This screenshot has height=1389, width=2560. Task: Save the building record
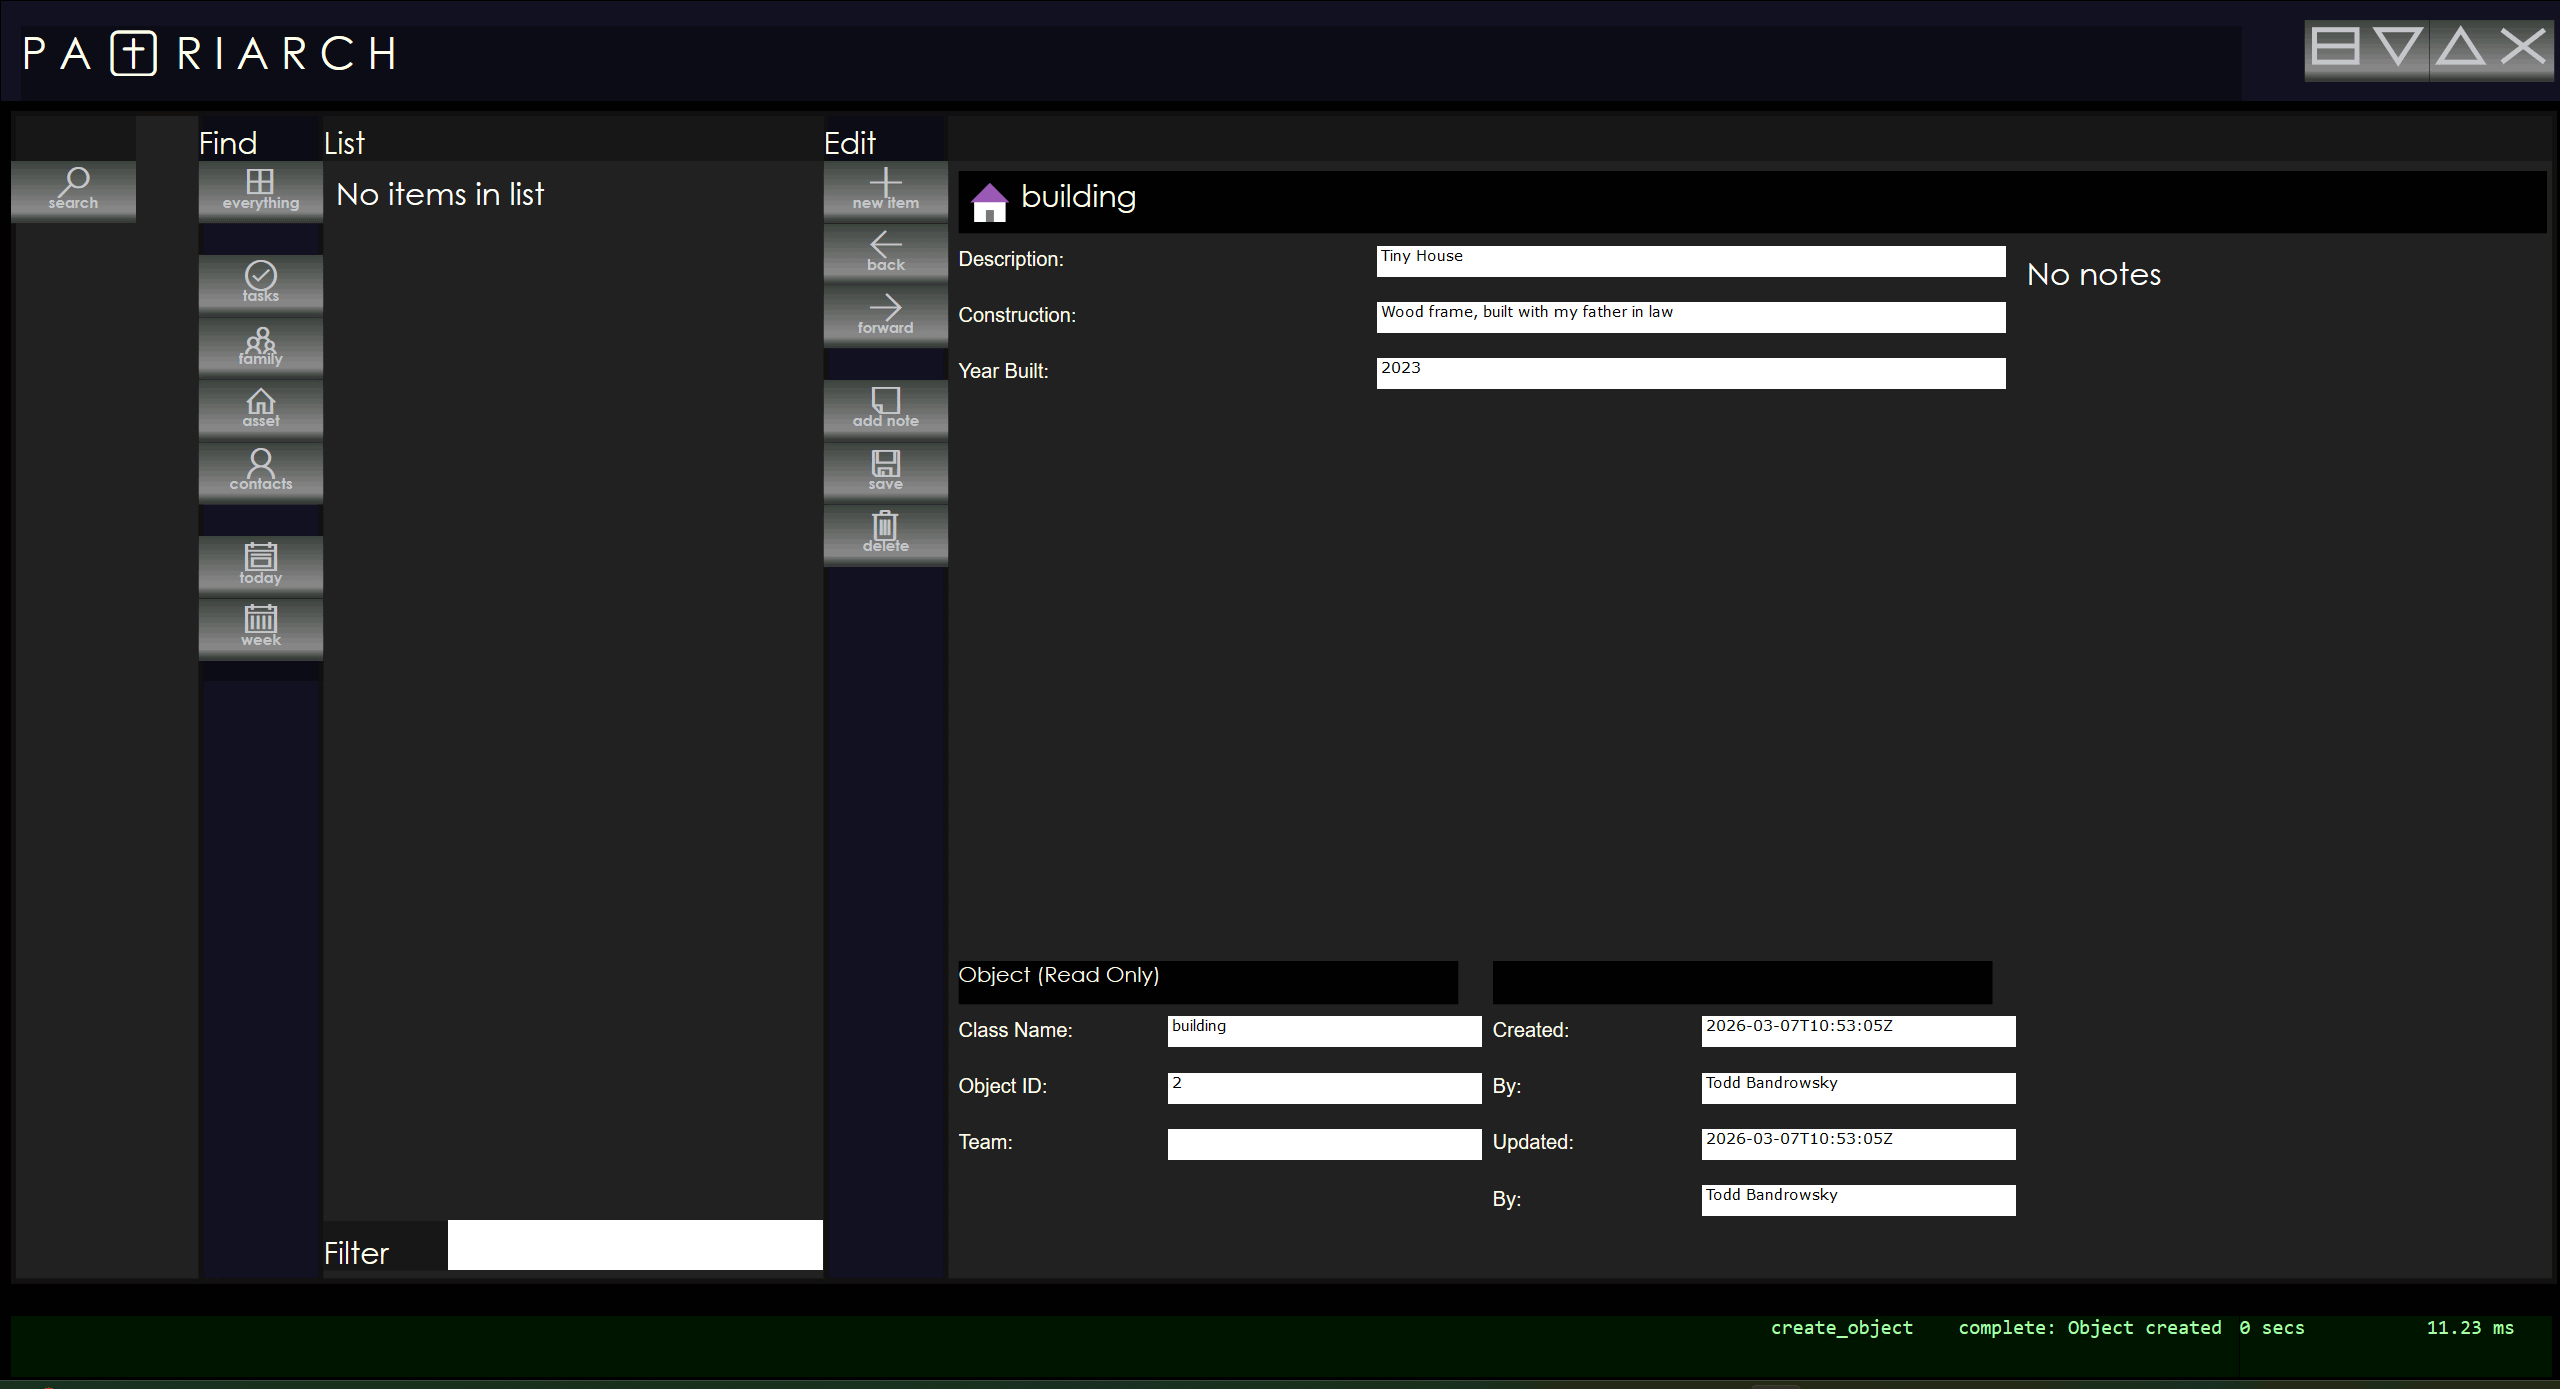[885, 470]
